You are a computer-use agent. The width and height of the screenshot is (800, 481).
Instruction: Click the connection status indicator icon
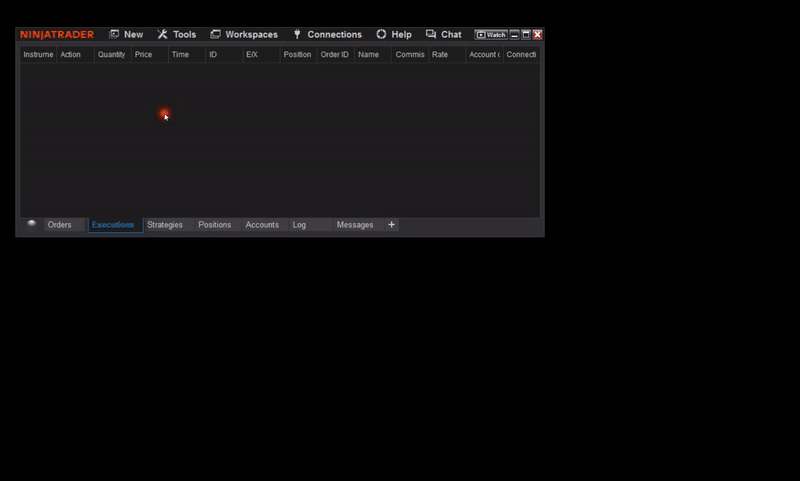point(32,224)
